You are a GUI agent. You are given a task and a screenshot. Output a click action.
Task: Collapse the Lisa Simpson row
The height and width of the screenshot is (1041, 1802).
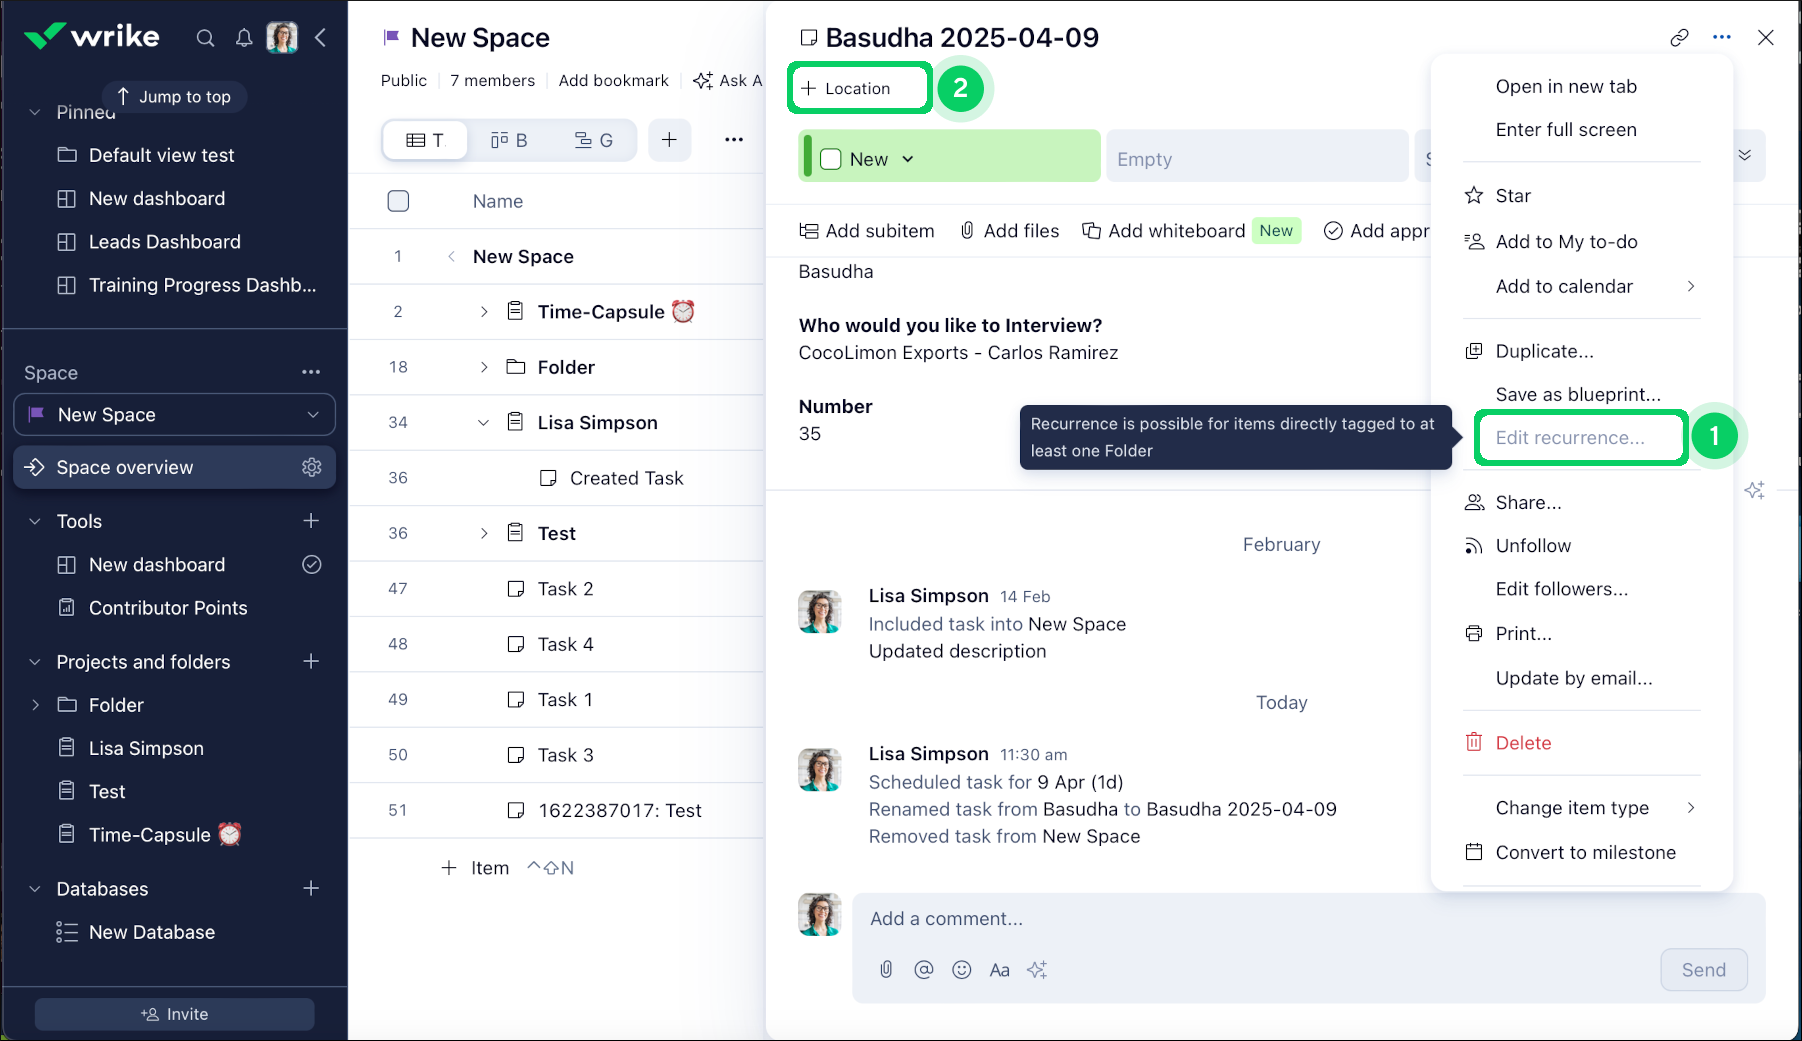click(x=484, y=423)
